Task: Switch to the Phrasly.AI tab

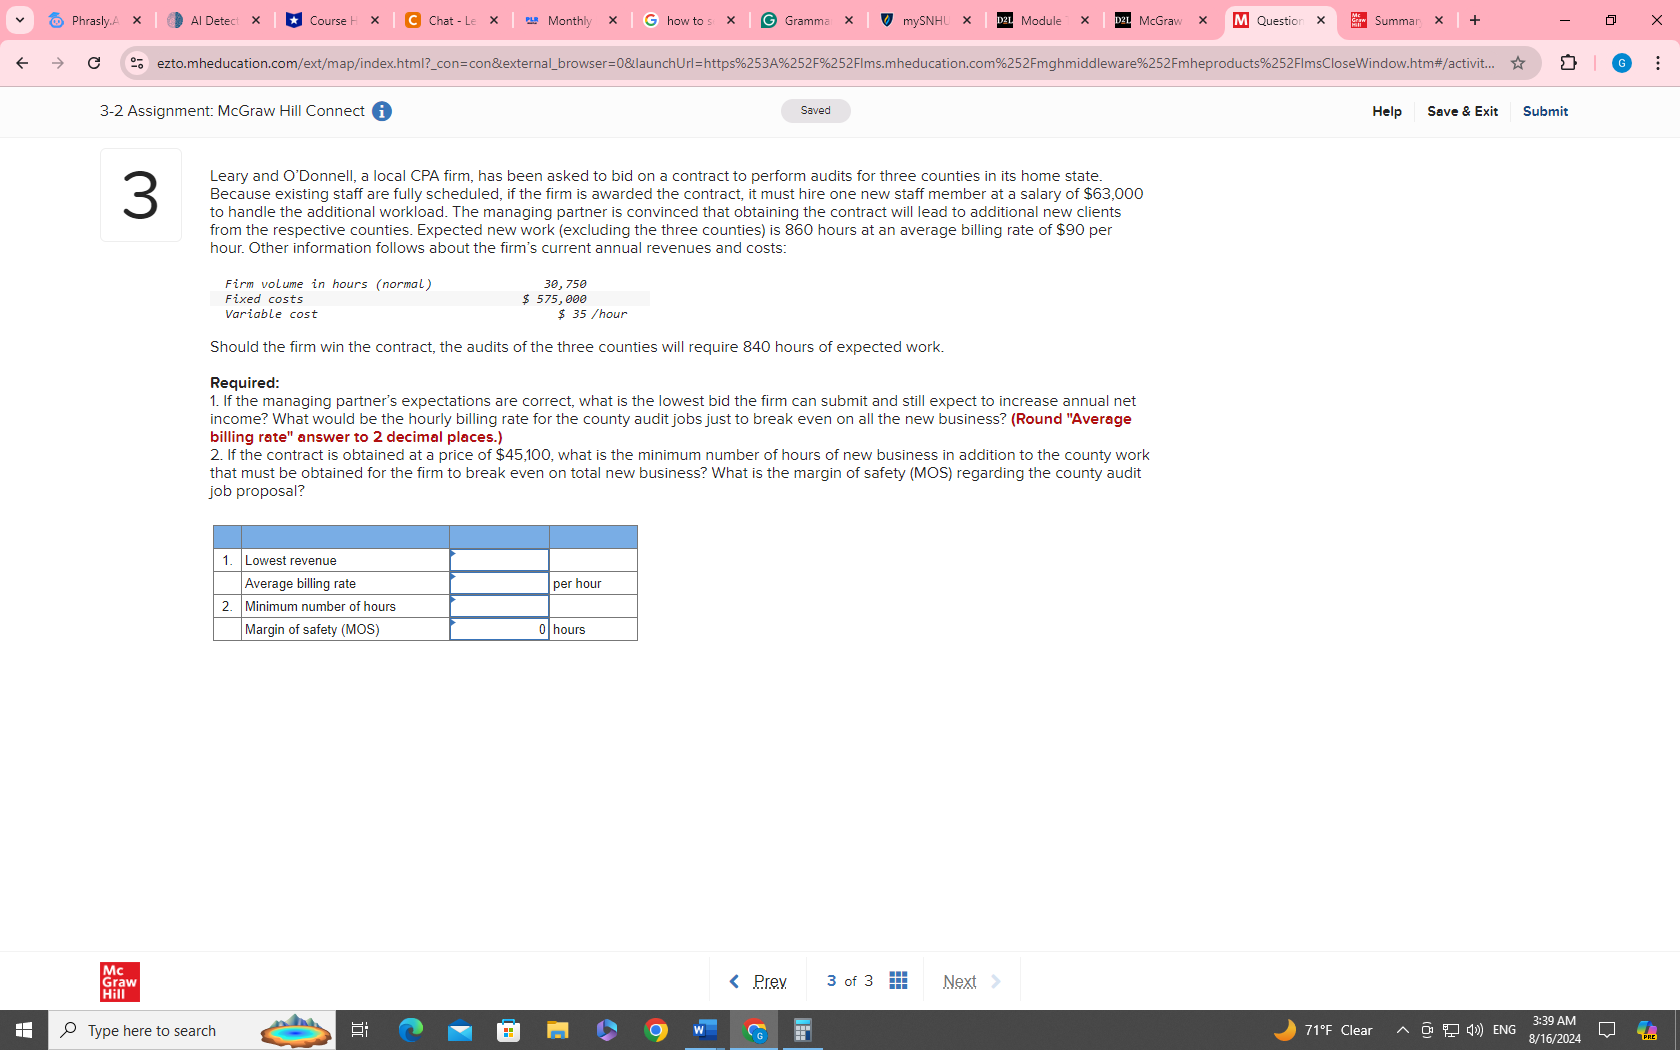Action: coord(96,20)
